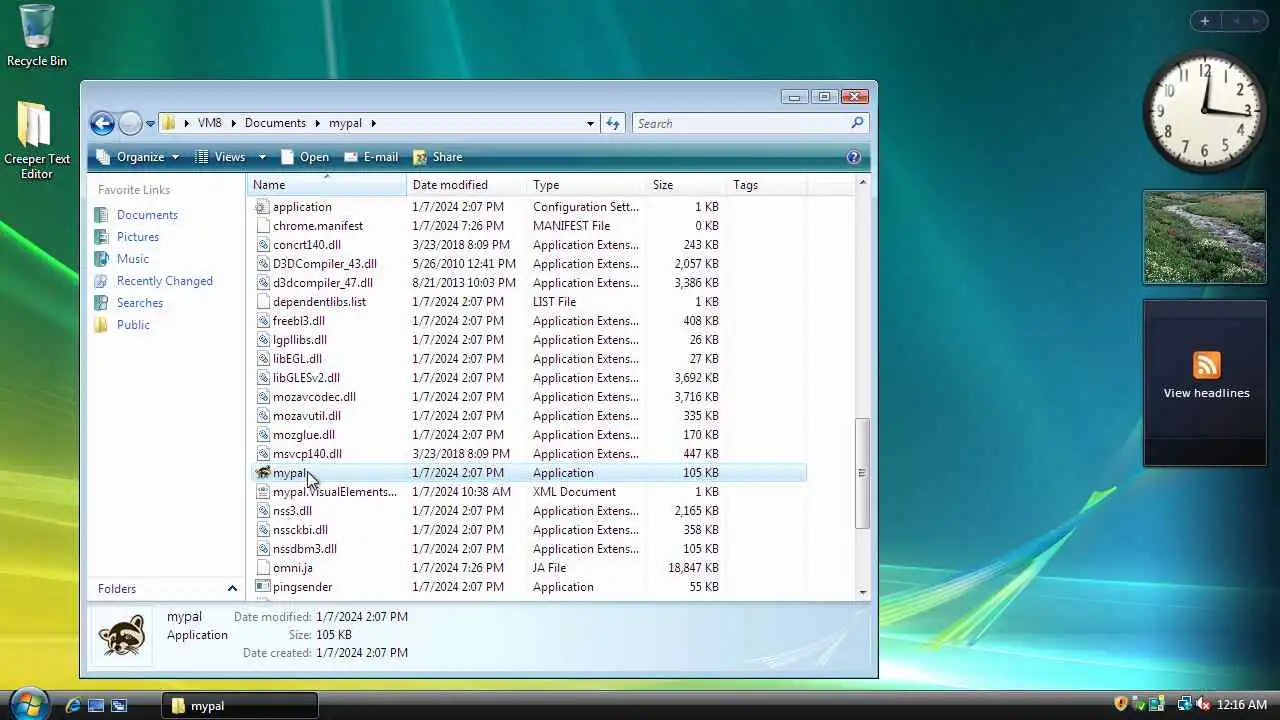
Task: Go back with the Explorer Back arrow
Action: point(102,123)
